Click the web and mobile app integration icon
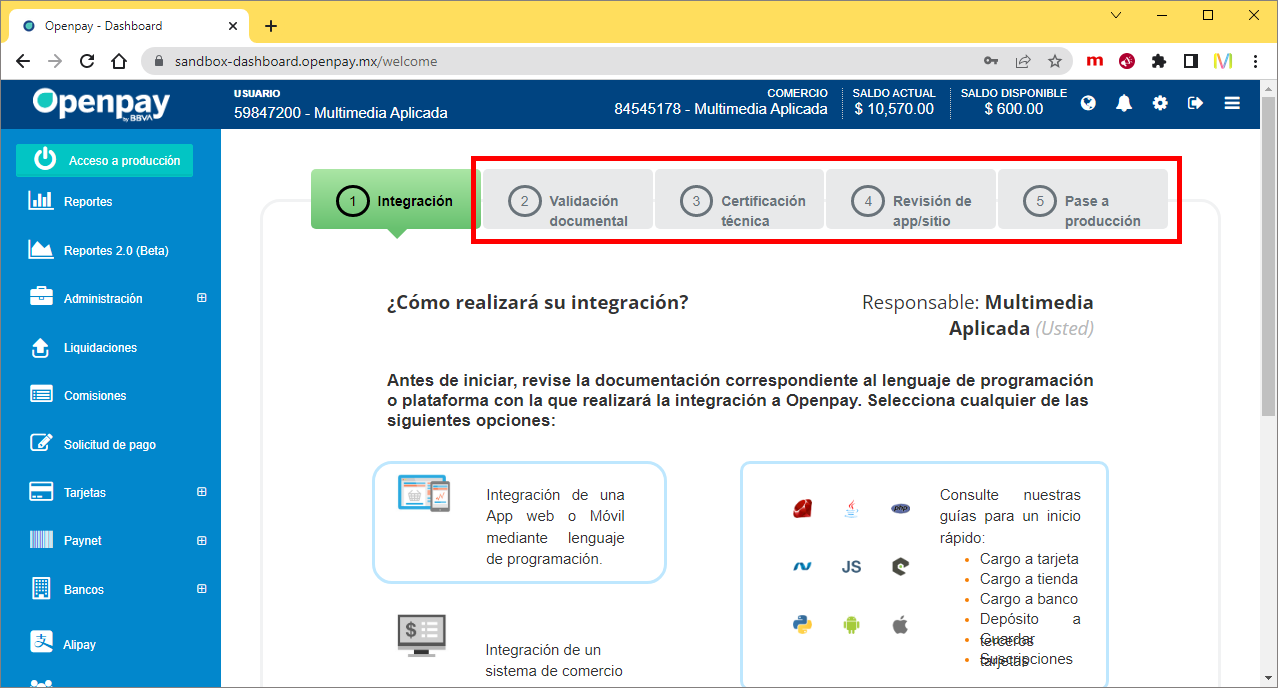The image size is (1278, 688). click(424, 494)
